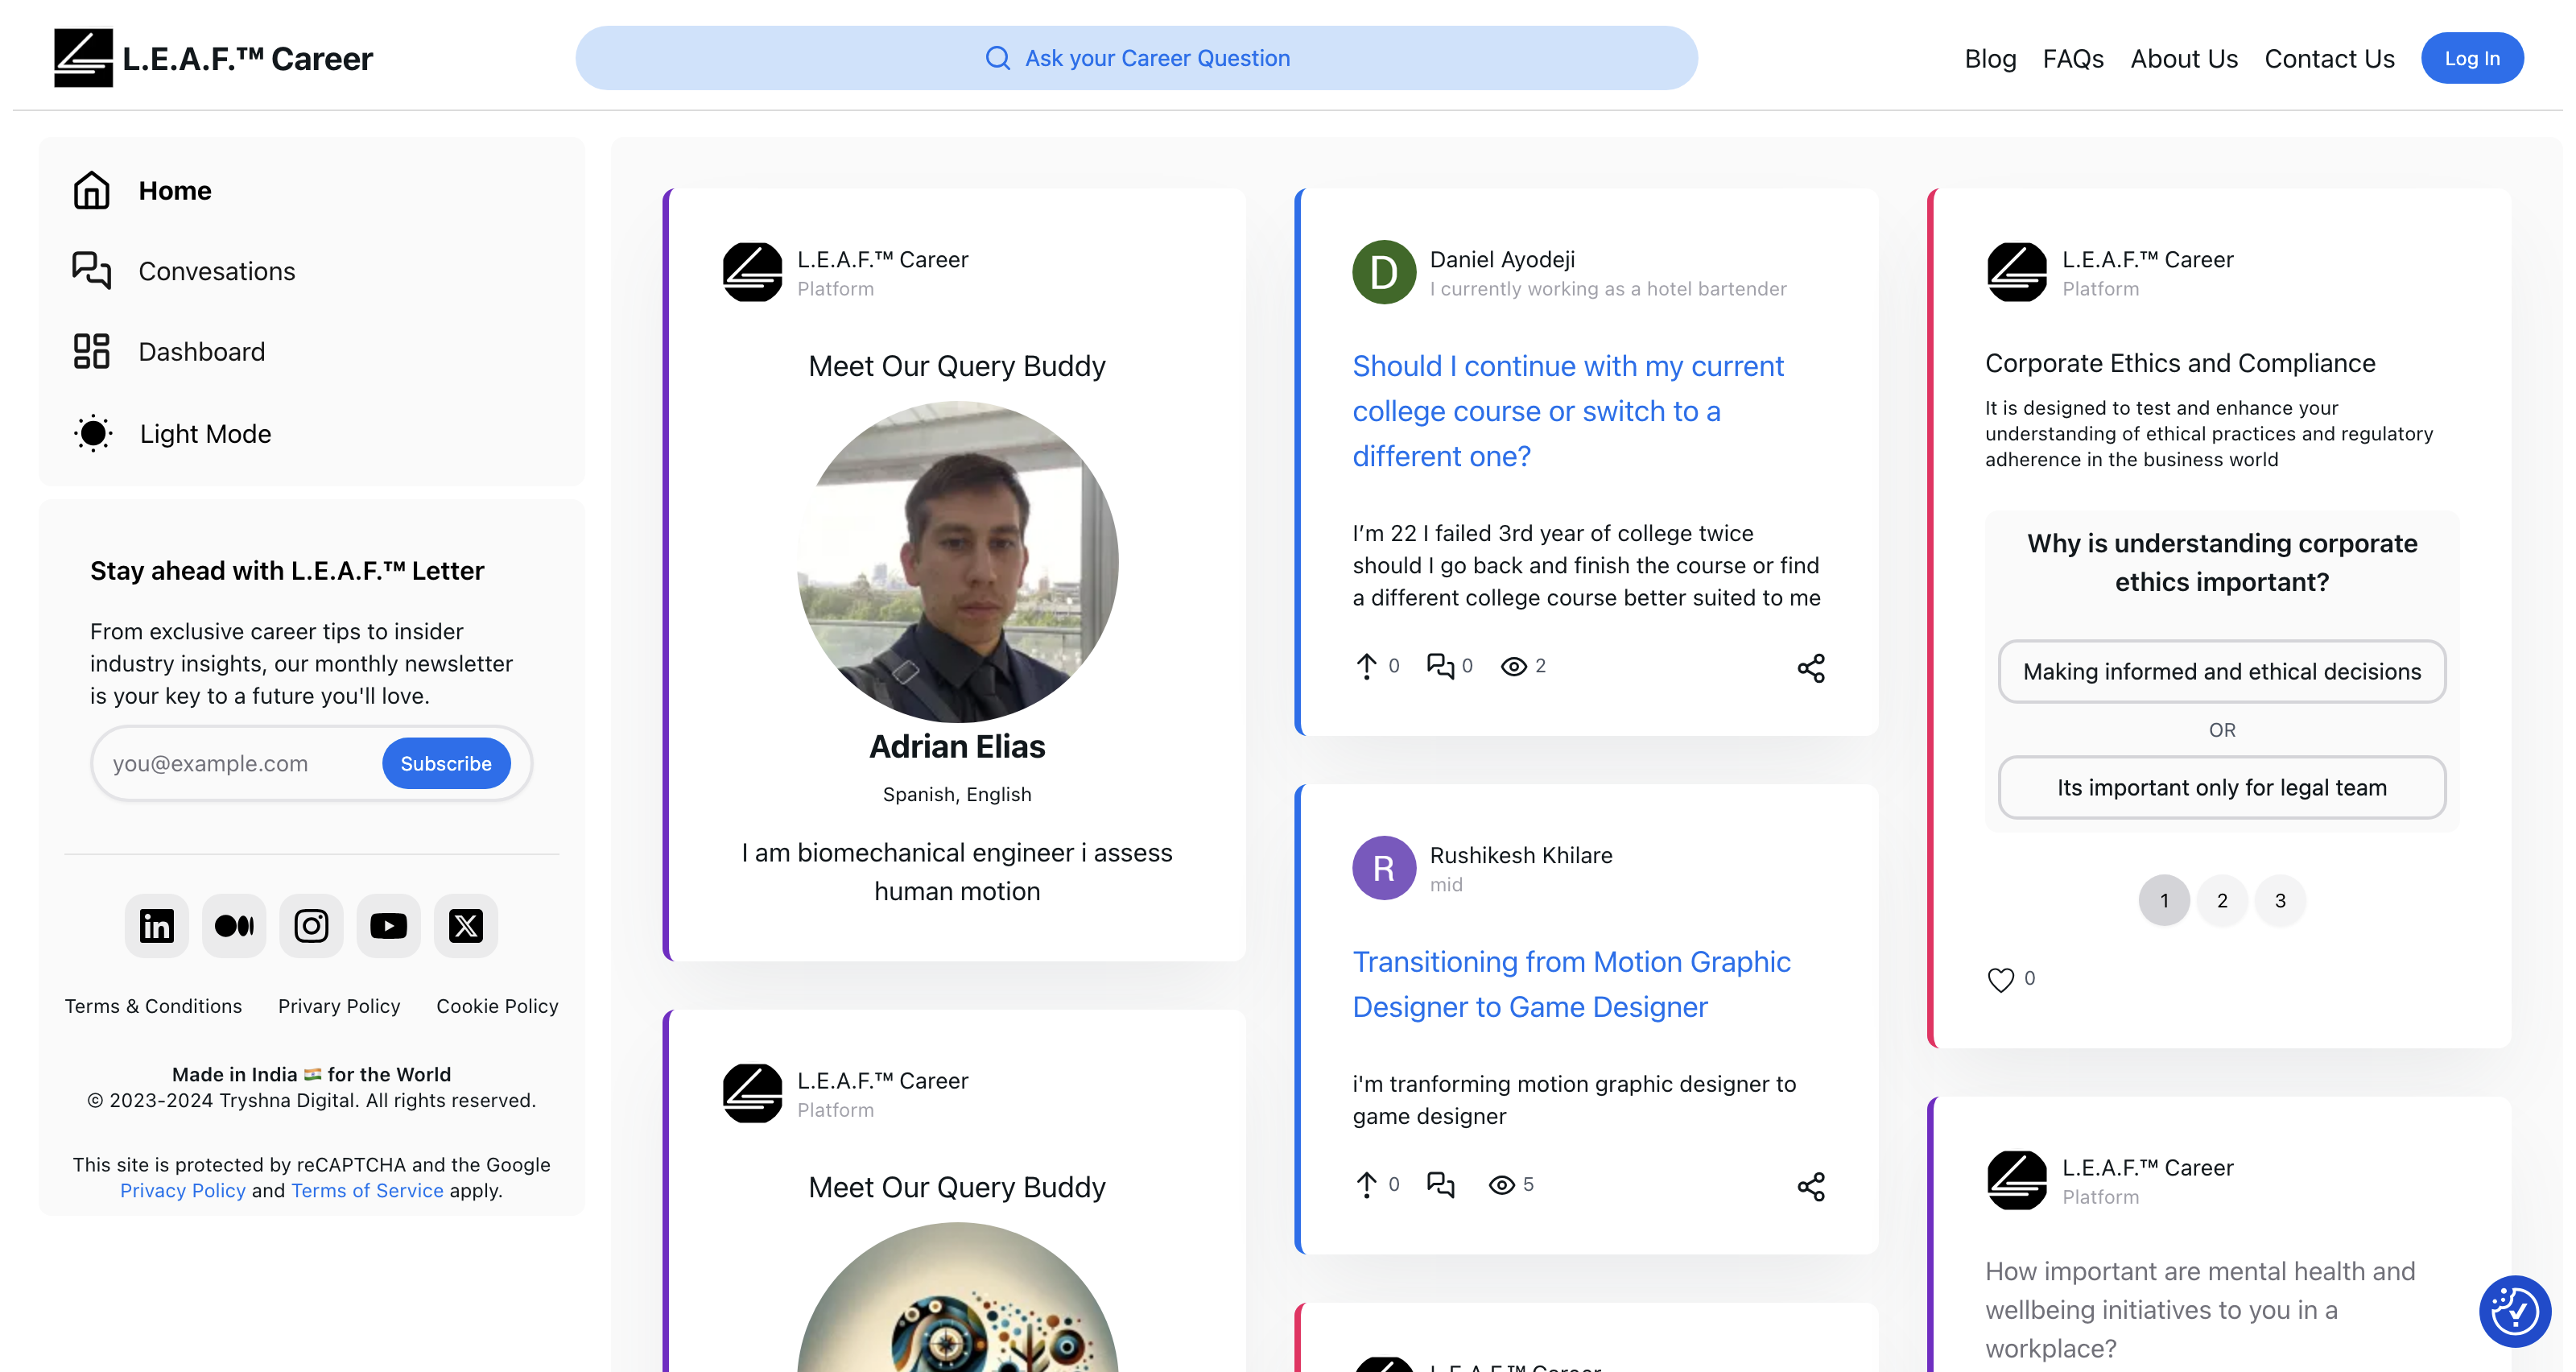Image resolution: width=2576 pixels, height=1372 pixels.
Task: Click views eye icon on Daniel's post
Action: 1514,666
